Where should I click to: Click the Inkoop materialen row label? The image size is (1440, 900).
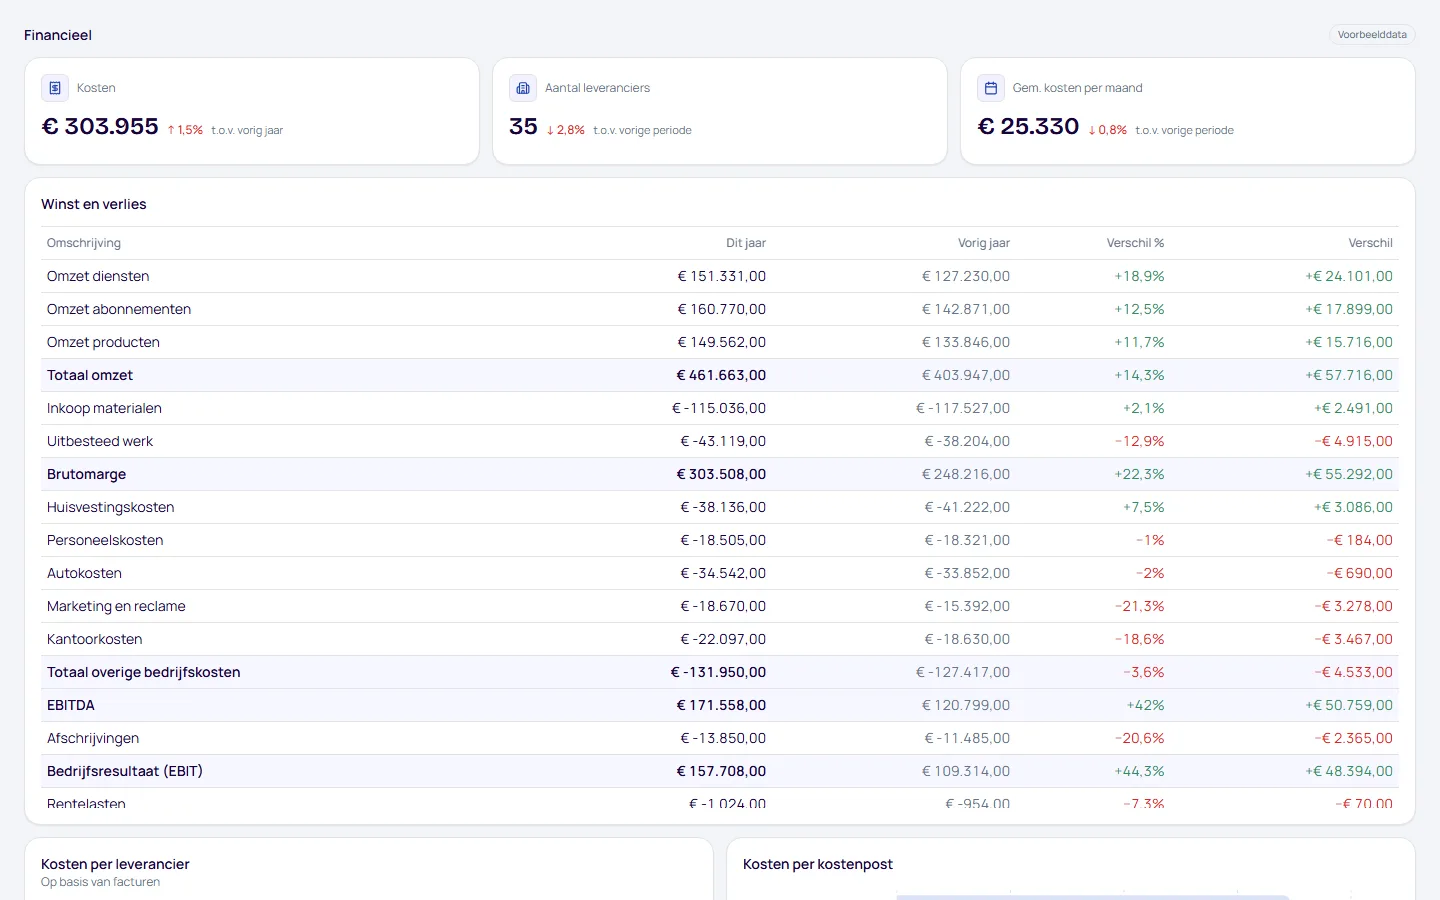(104, 408)
